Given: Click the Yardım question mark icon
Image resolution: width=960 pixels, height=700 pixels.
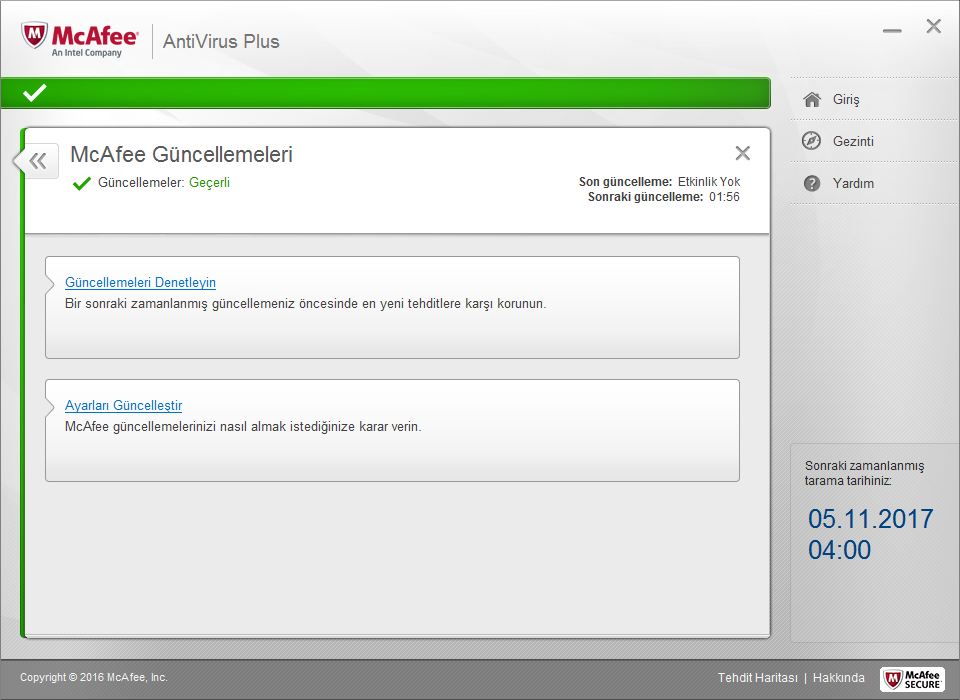Looking at the screenshot, I should [x=812, y=183].
